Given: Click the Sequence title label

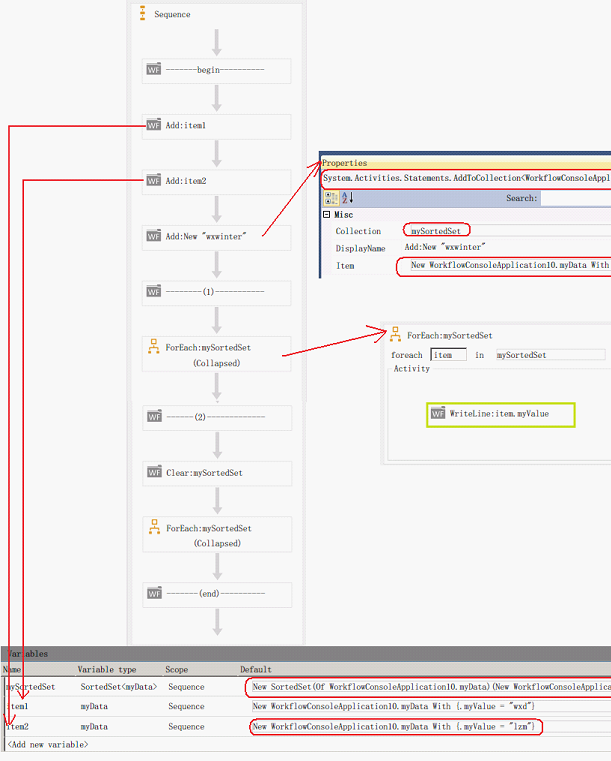Looking at the screenshot, I should click(x=172, y=14).
